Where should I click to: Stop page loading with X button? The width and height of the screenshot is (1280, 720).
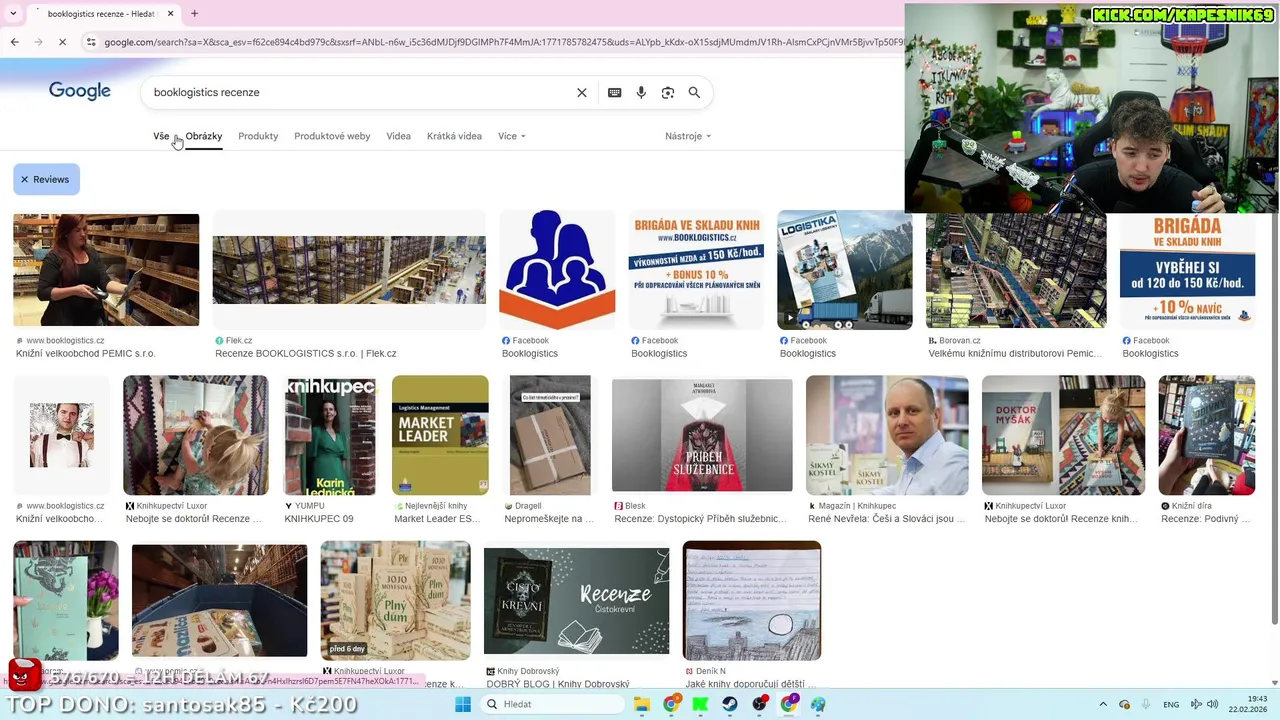click(x=62, y=42)
